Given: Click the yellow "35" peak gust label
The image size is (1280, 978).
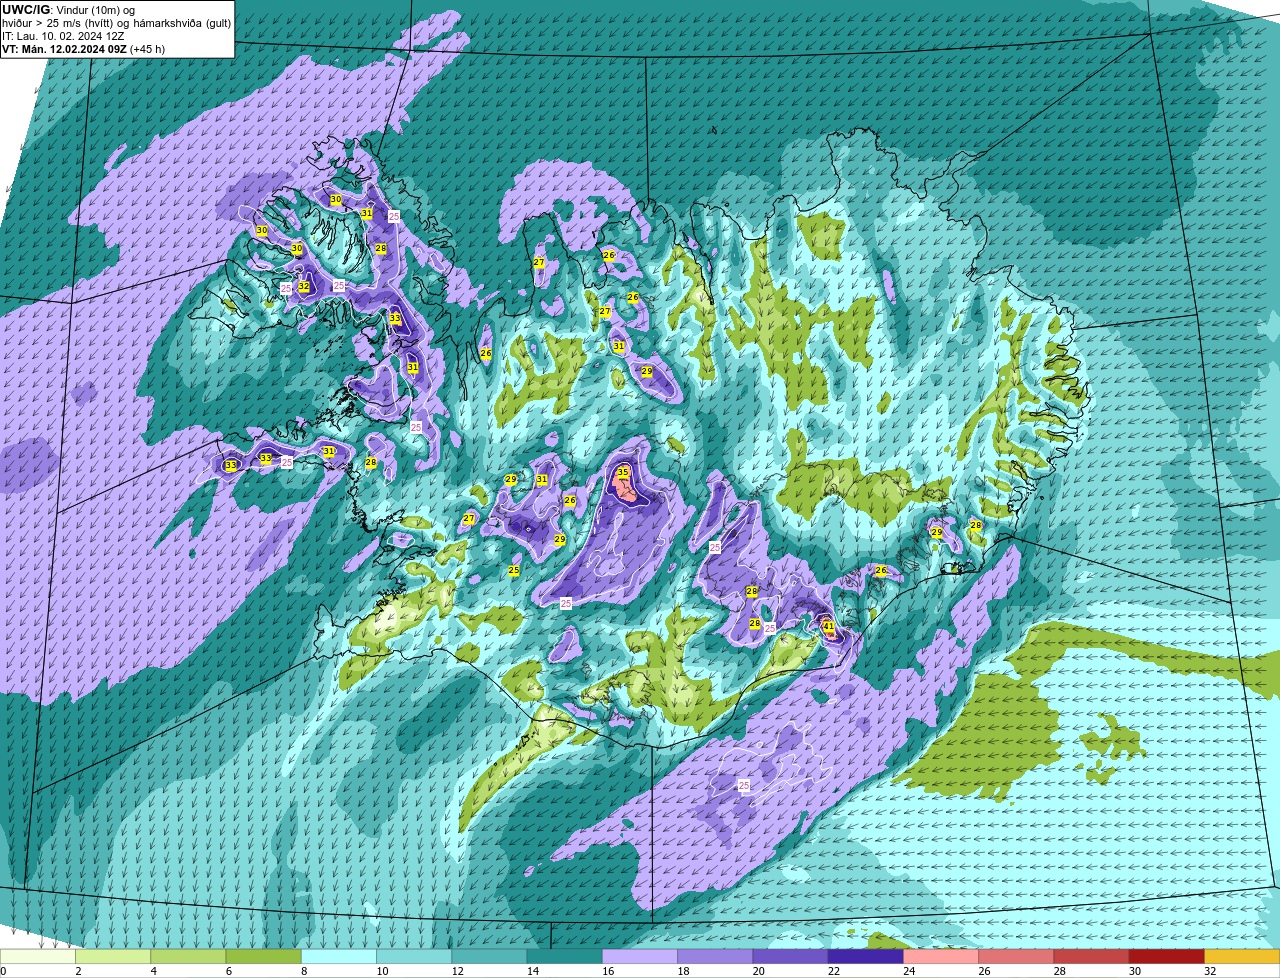Looking at the screenshot, I should tap(623, 472).
